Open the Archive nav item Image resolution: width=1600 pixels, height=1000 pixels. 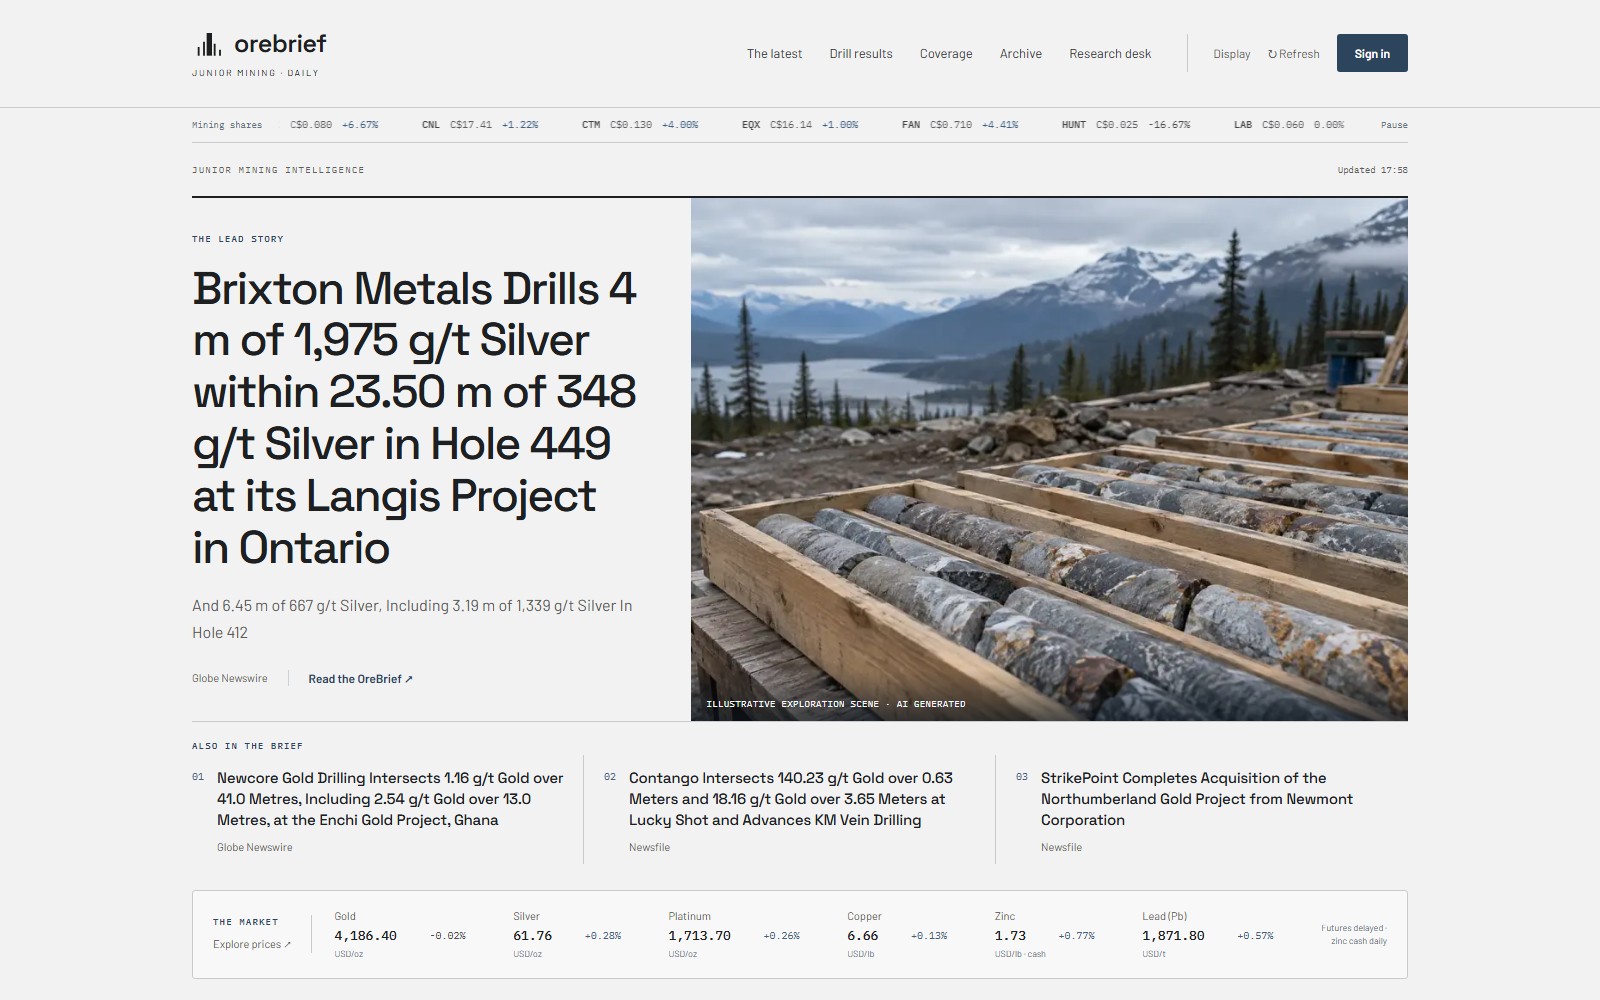[1021, 54]
